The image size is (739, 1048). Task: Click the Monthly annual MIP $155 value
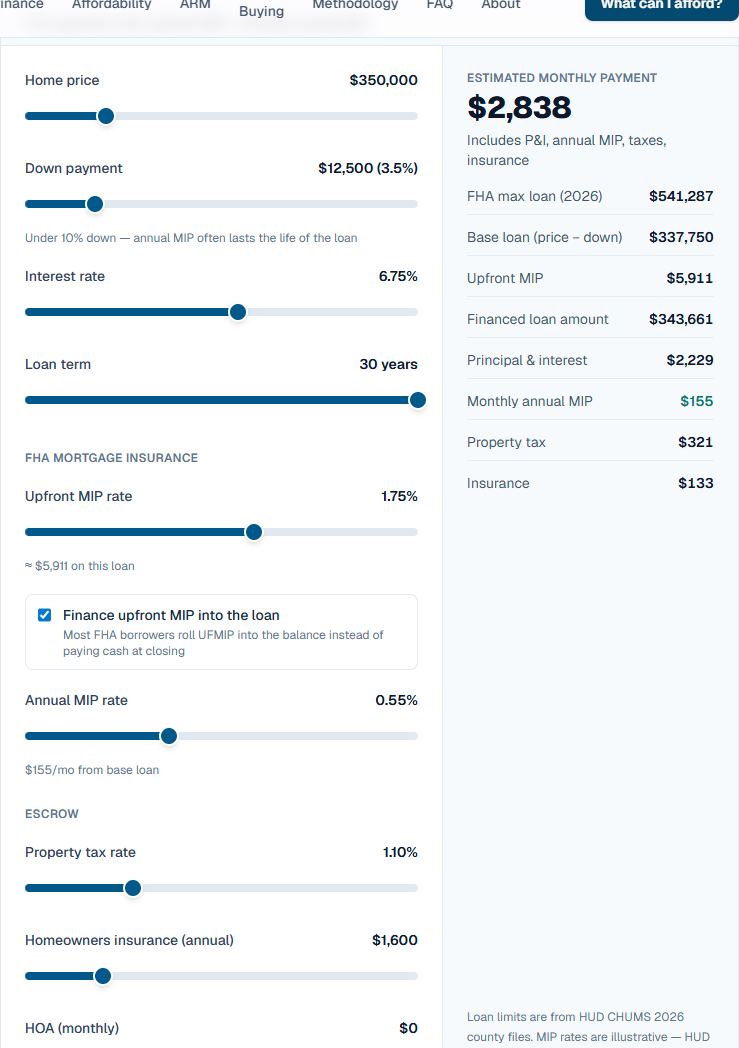(x=696, y=402)
